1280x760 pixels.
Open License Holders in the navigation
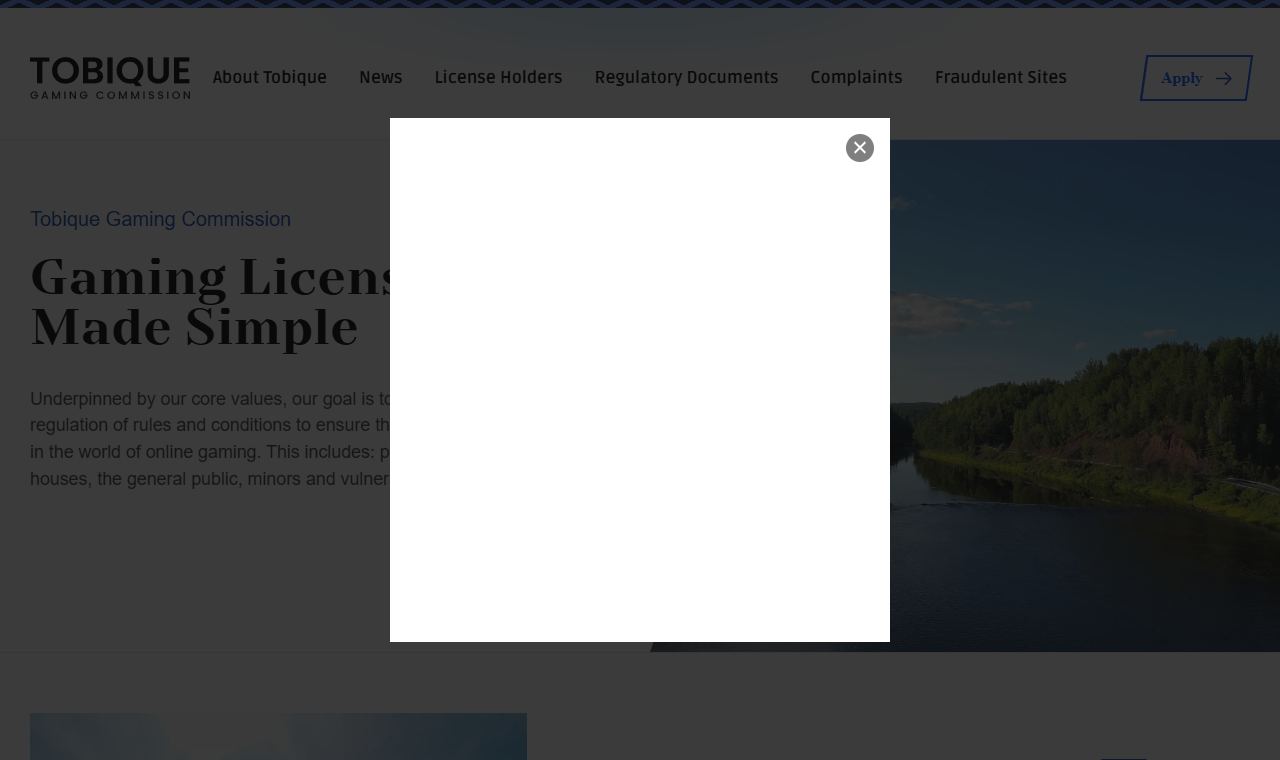(x=498, y=78)
